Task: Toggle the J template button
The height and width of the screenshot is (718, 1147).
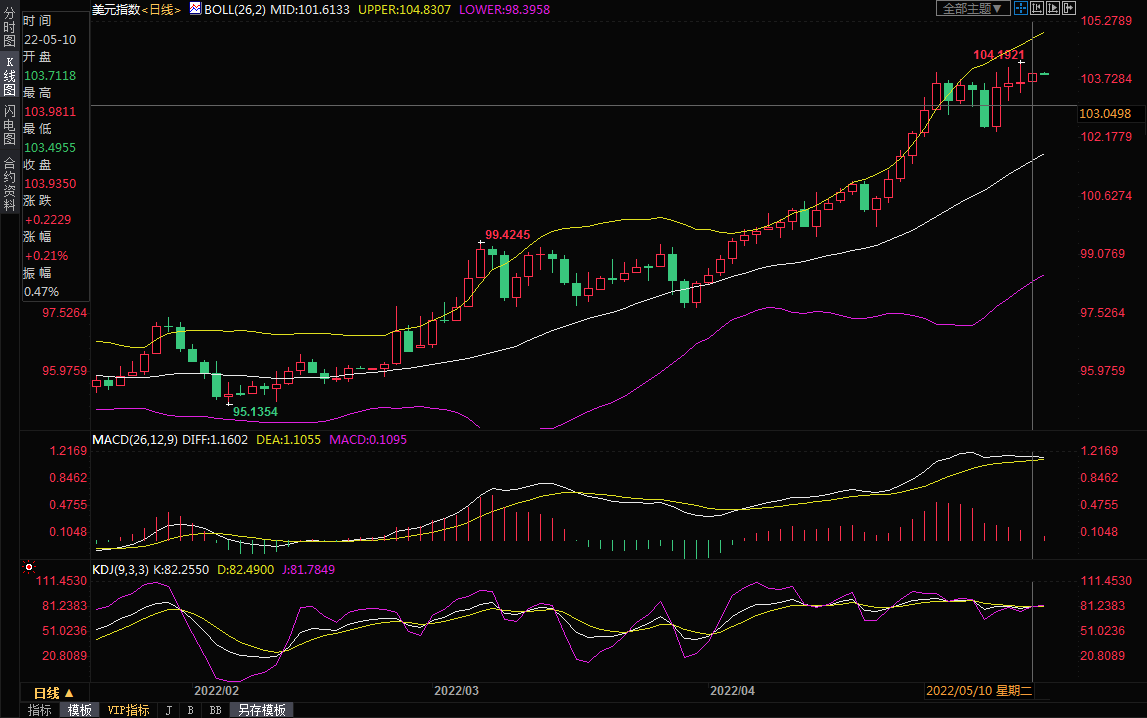Action: click(x=167, y=710)
